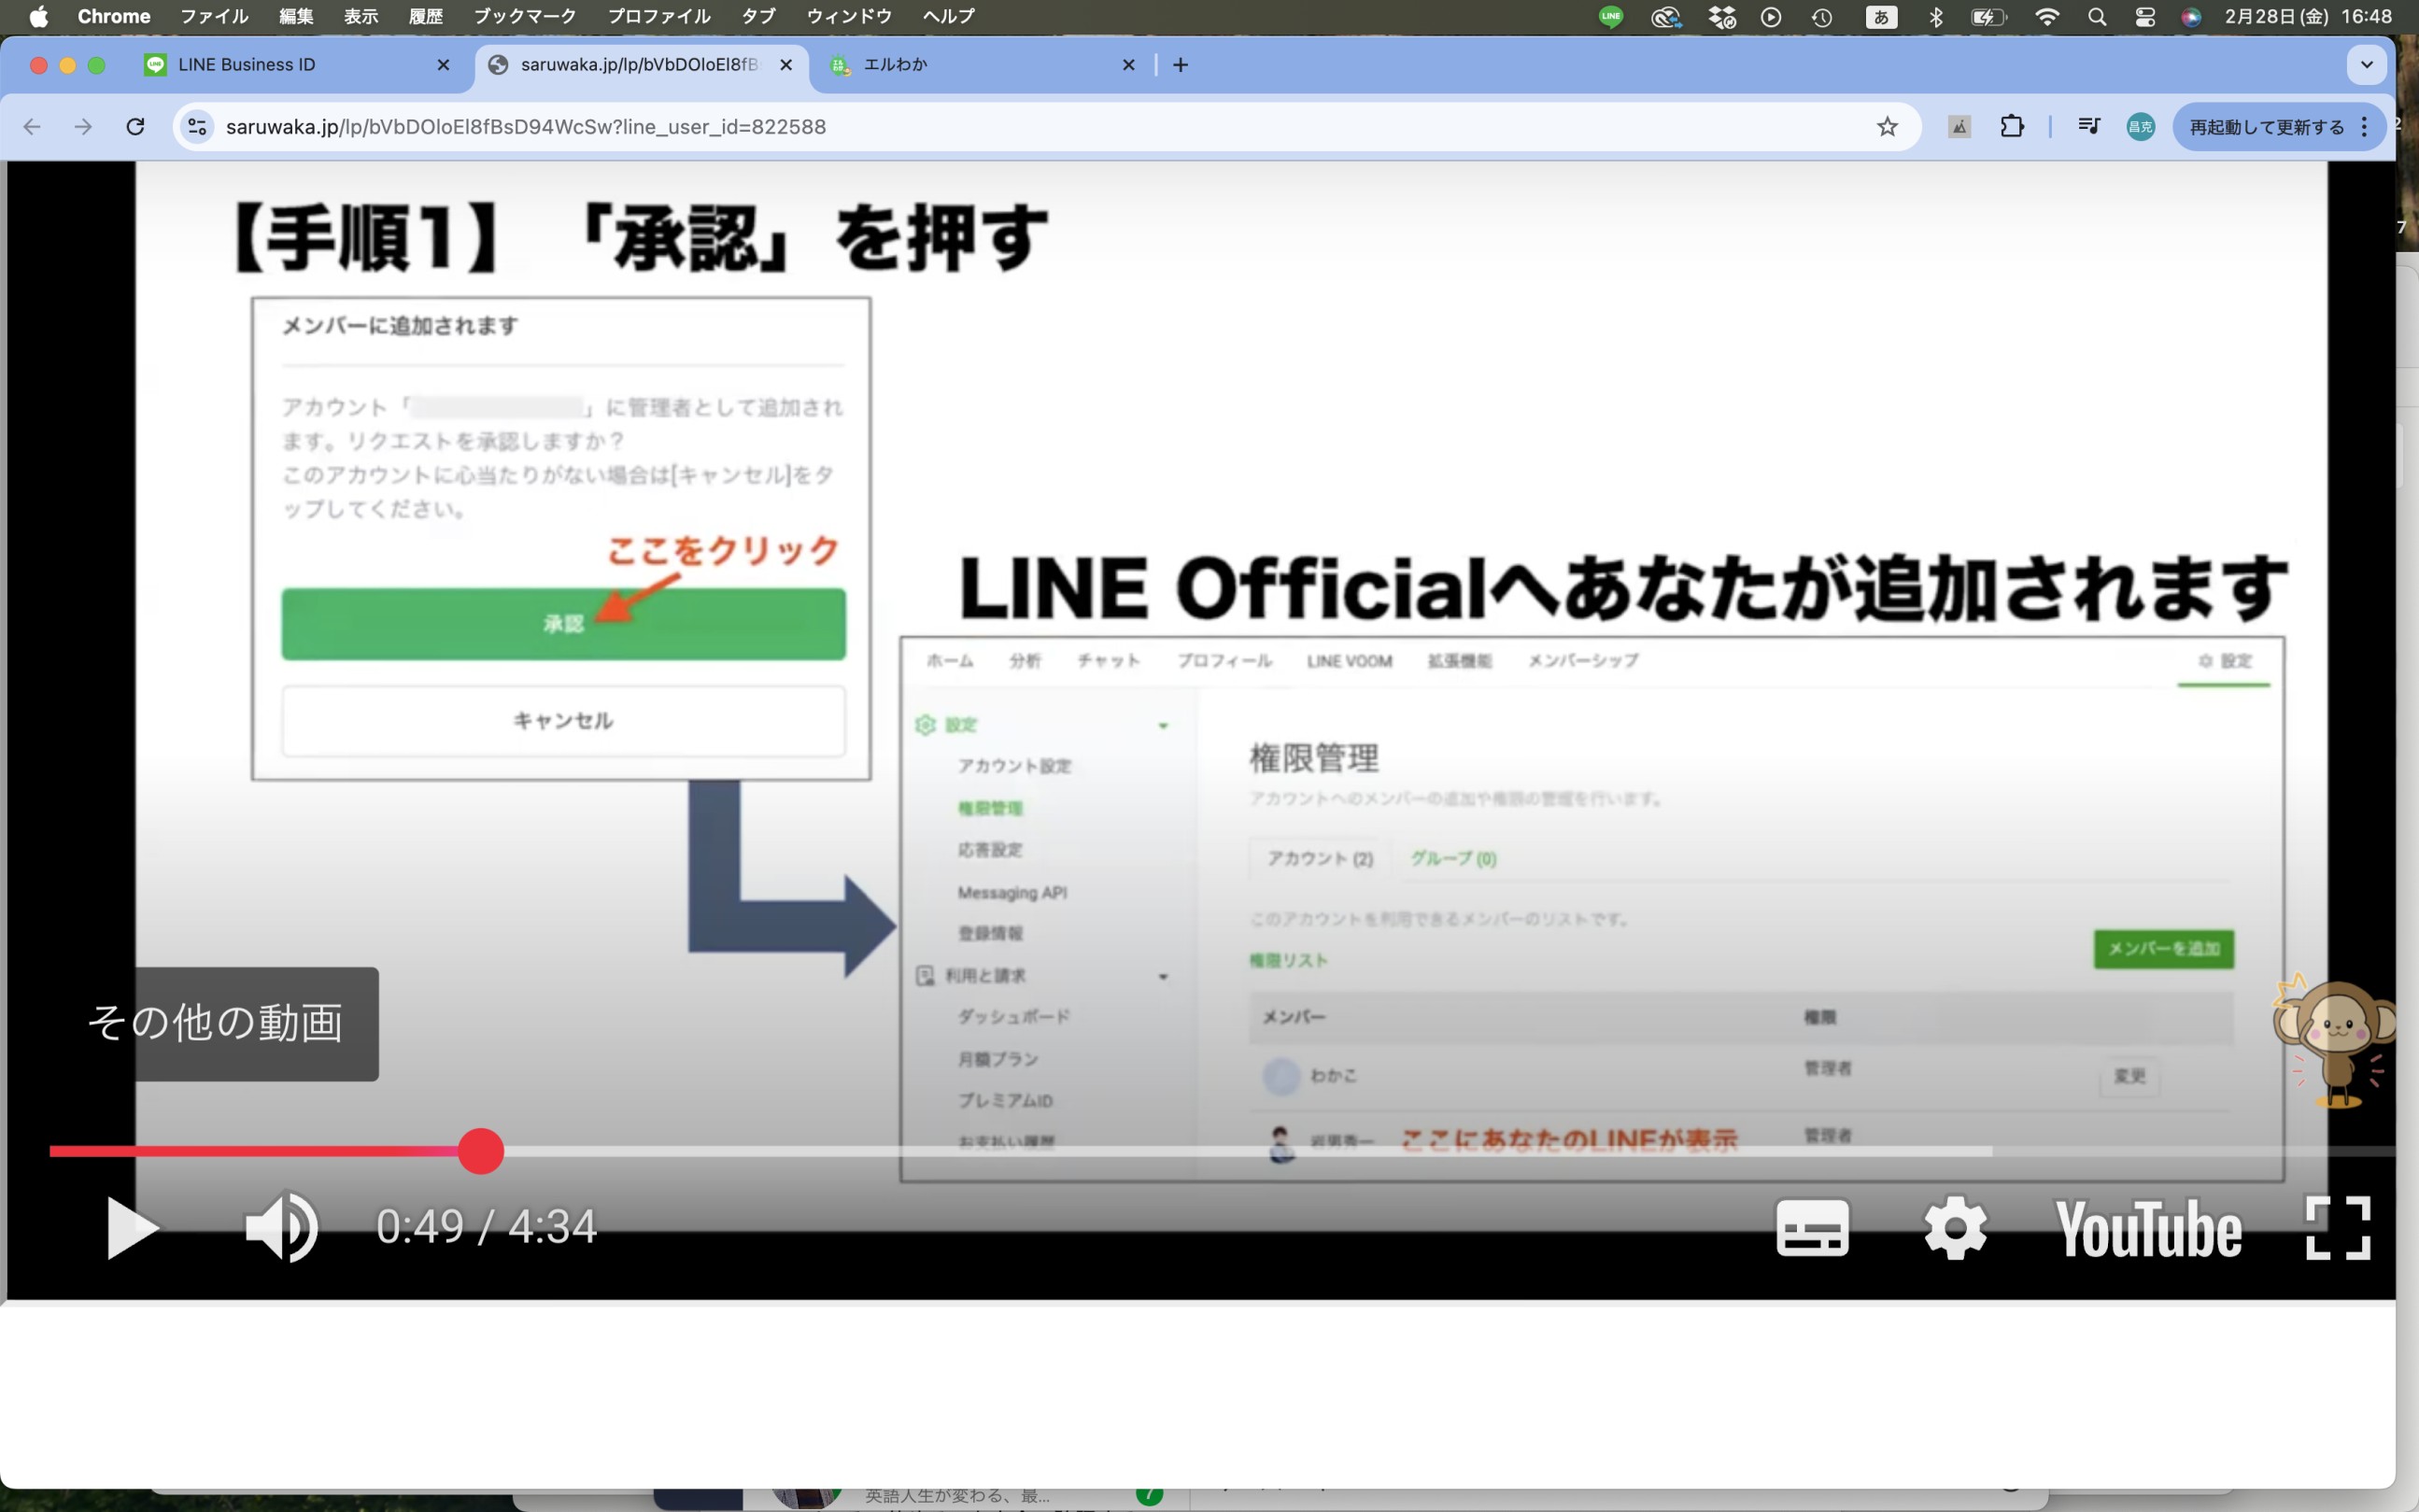Open the 履歴 menu

pyautogui.click(x=426, y=17)
